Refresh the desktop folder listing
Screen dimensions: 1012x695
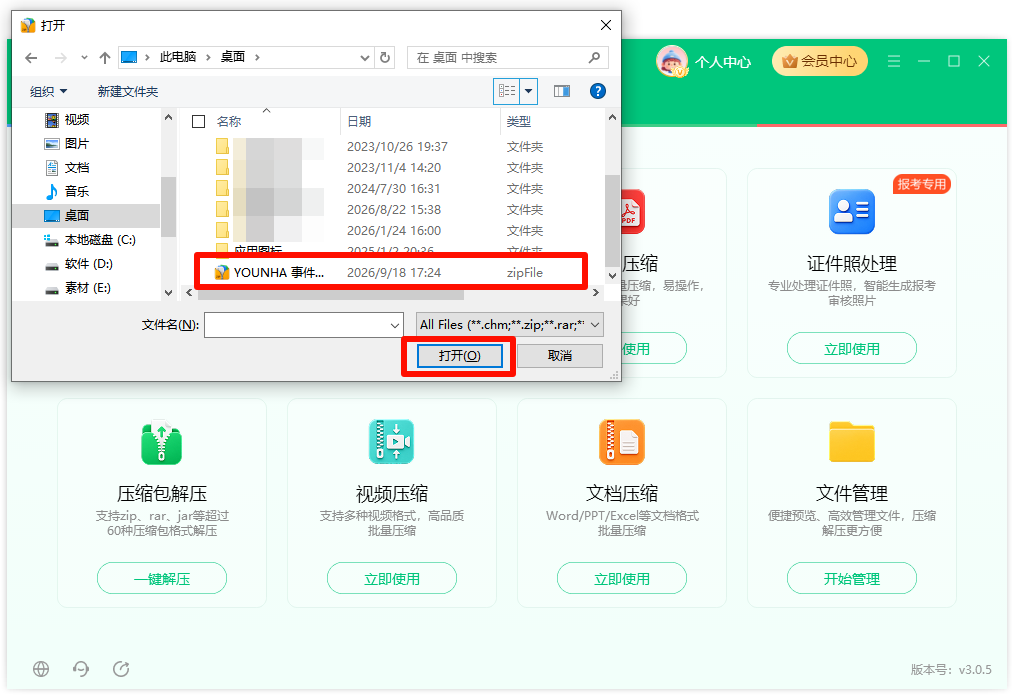coord(385,57)
